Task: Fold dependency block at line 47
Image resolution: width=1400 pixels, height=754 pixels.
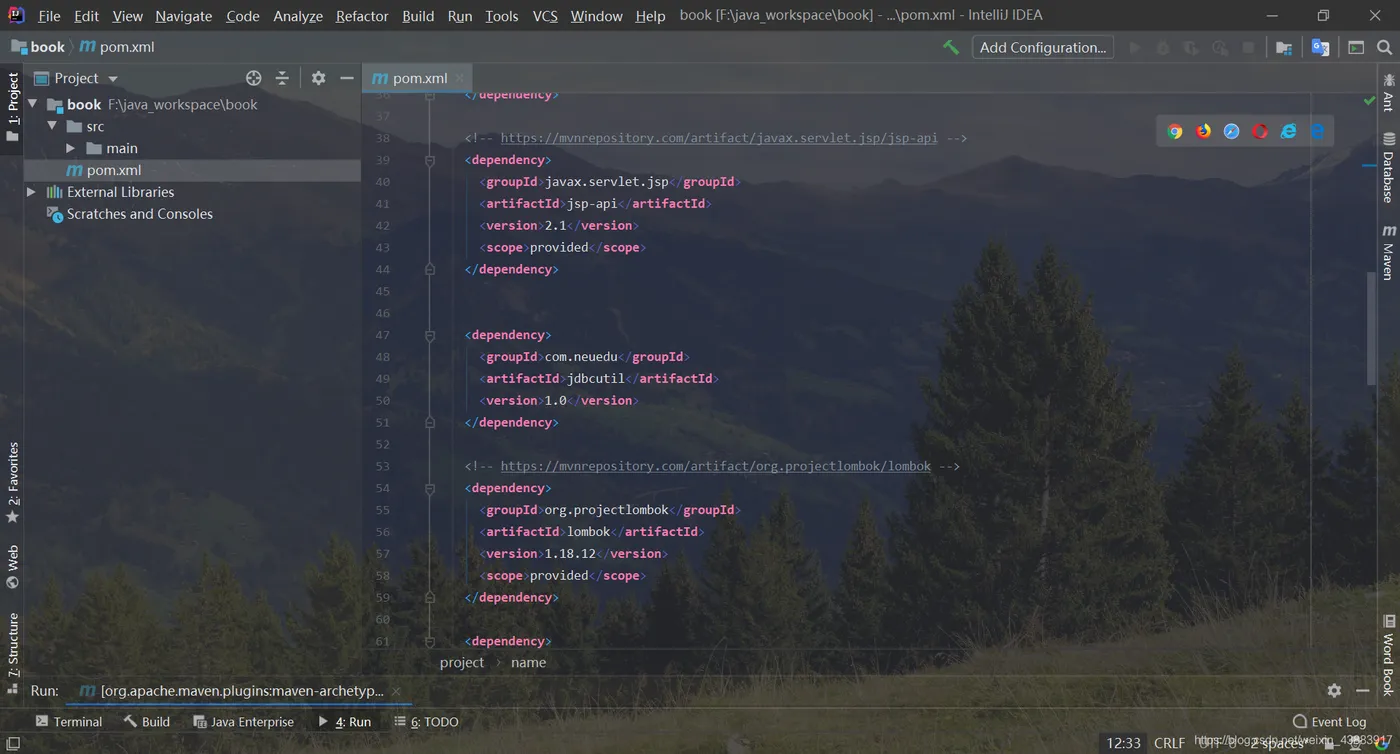Action: click(430, 335)
